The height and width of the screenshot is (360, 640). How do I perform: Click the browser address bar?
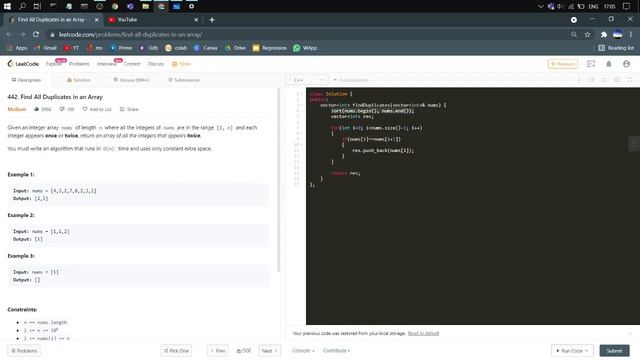click(x=310, y=35)
